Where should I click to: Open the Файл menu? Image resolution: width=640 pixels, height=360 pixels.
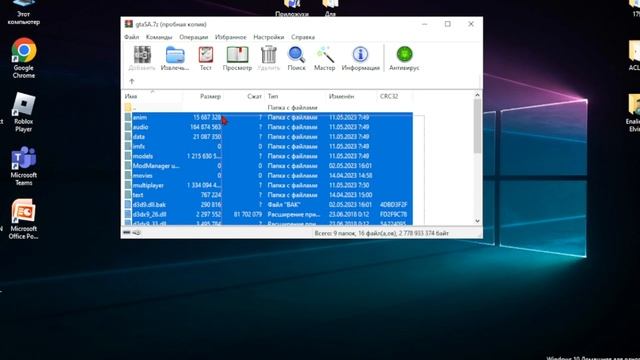pos(131,37)
